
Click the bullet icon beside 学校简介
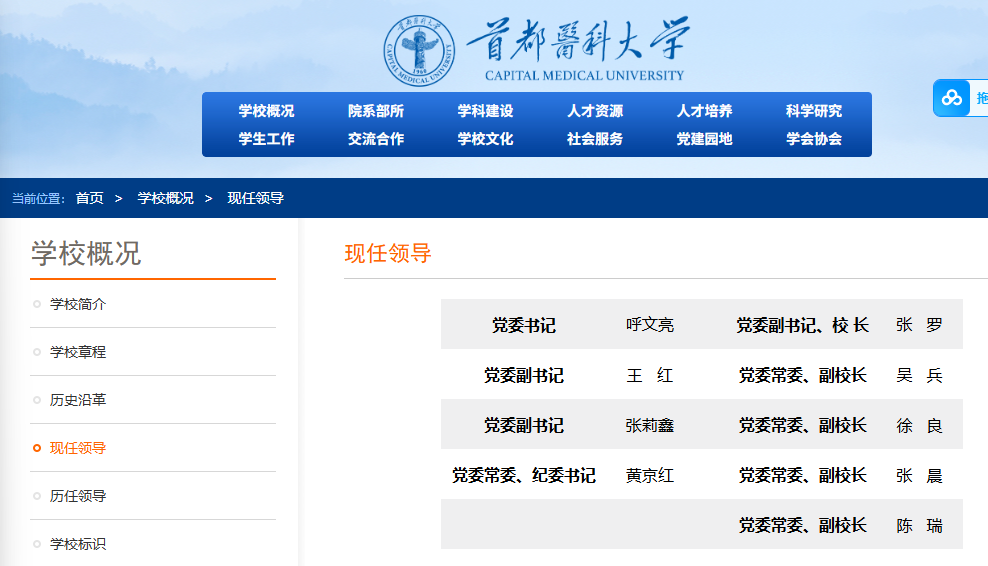(x=37, y=304)
